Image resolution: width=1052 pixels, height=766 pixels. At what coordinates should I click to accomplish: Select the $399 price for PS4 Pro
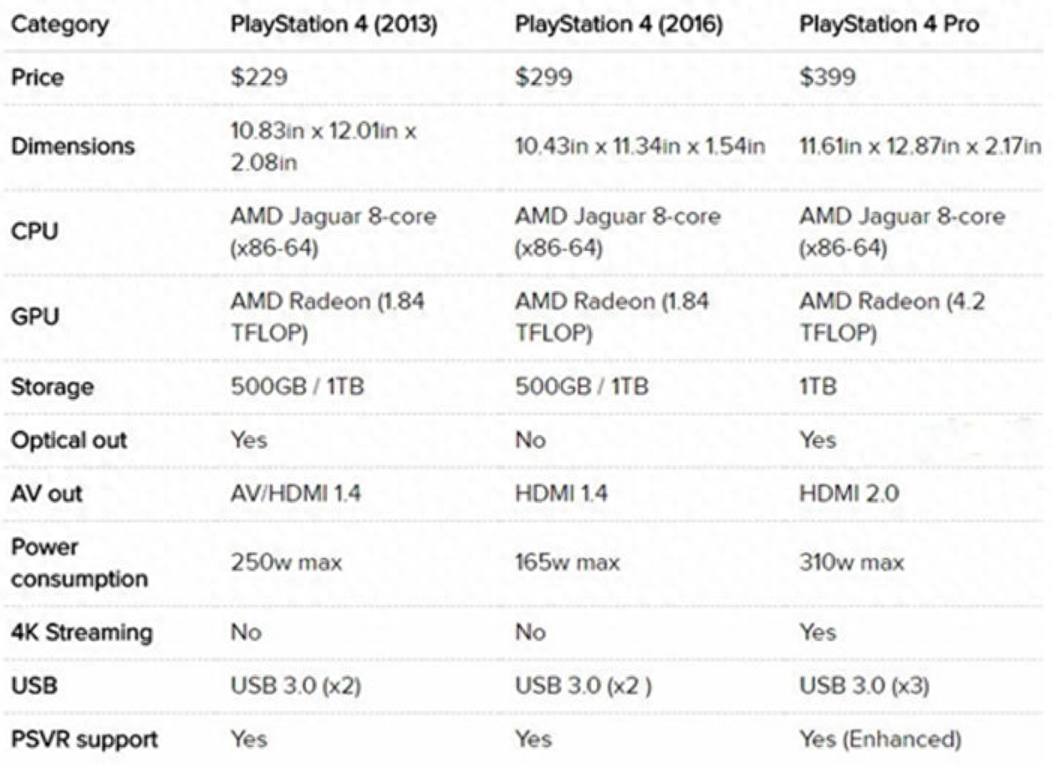827,77
